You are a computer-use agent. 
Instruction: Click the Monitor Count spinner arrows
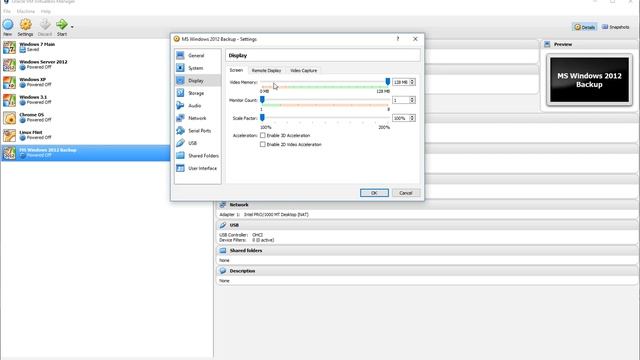click(x=412, y=100)
